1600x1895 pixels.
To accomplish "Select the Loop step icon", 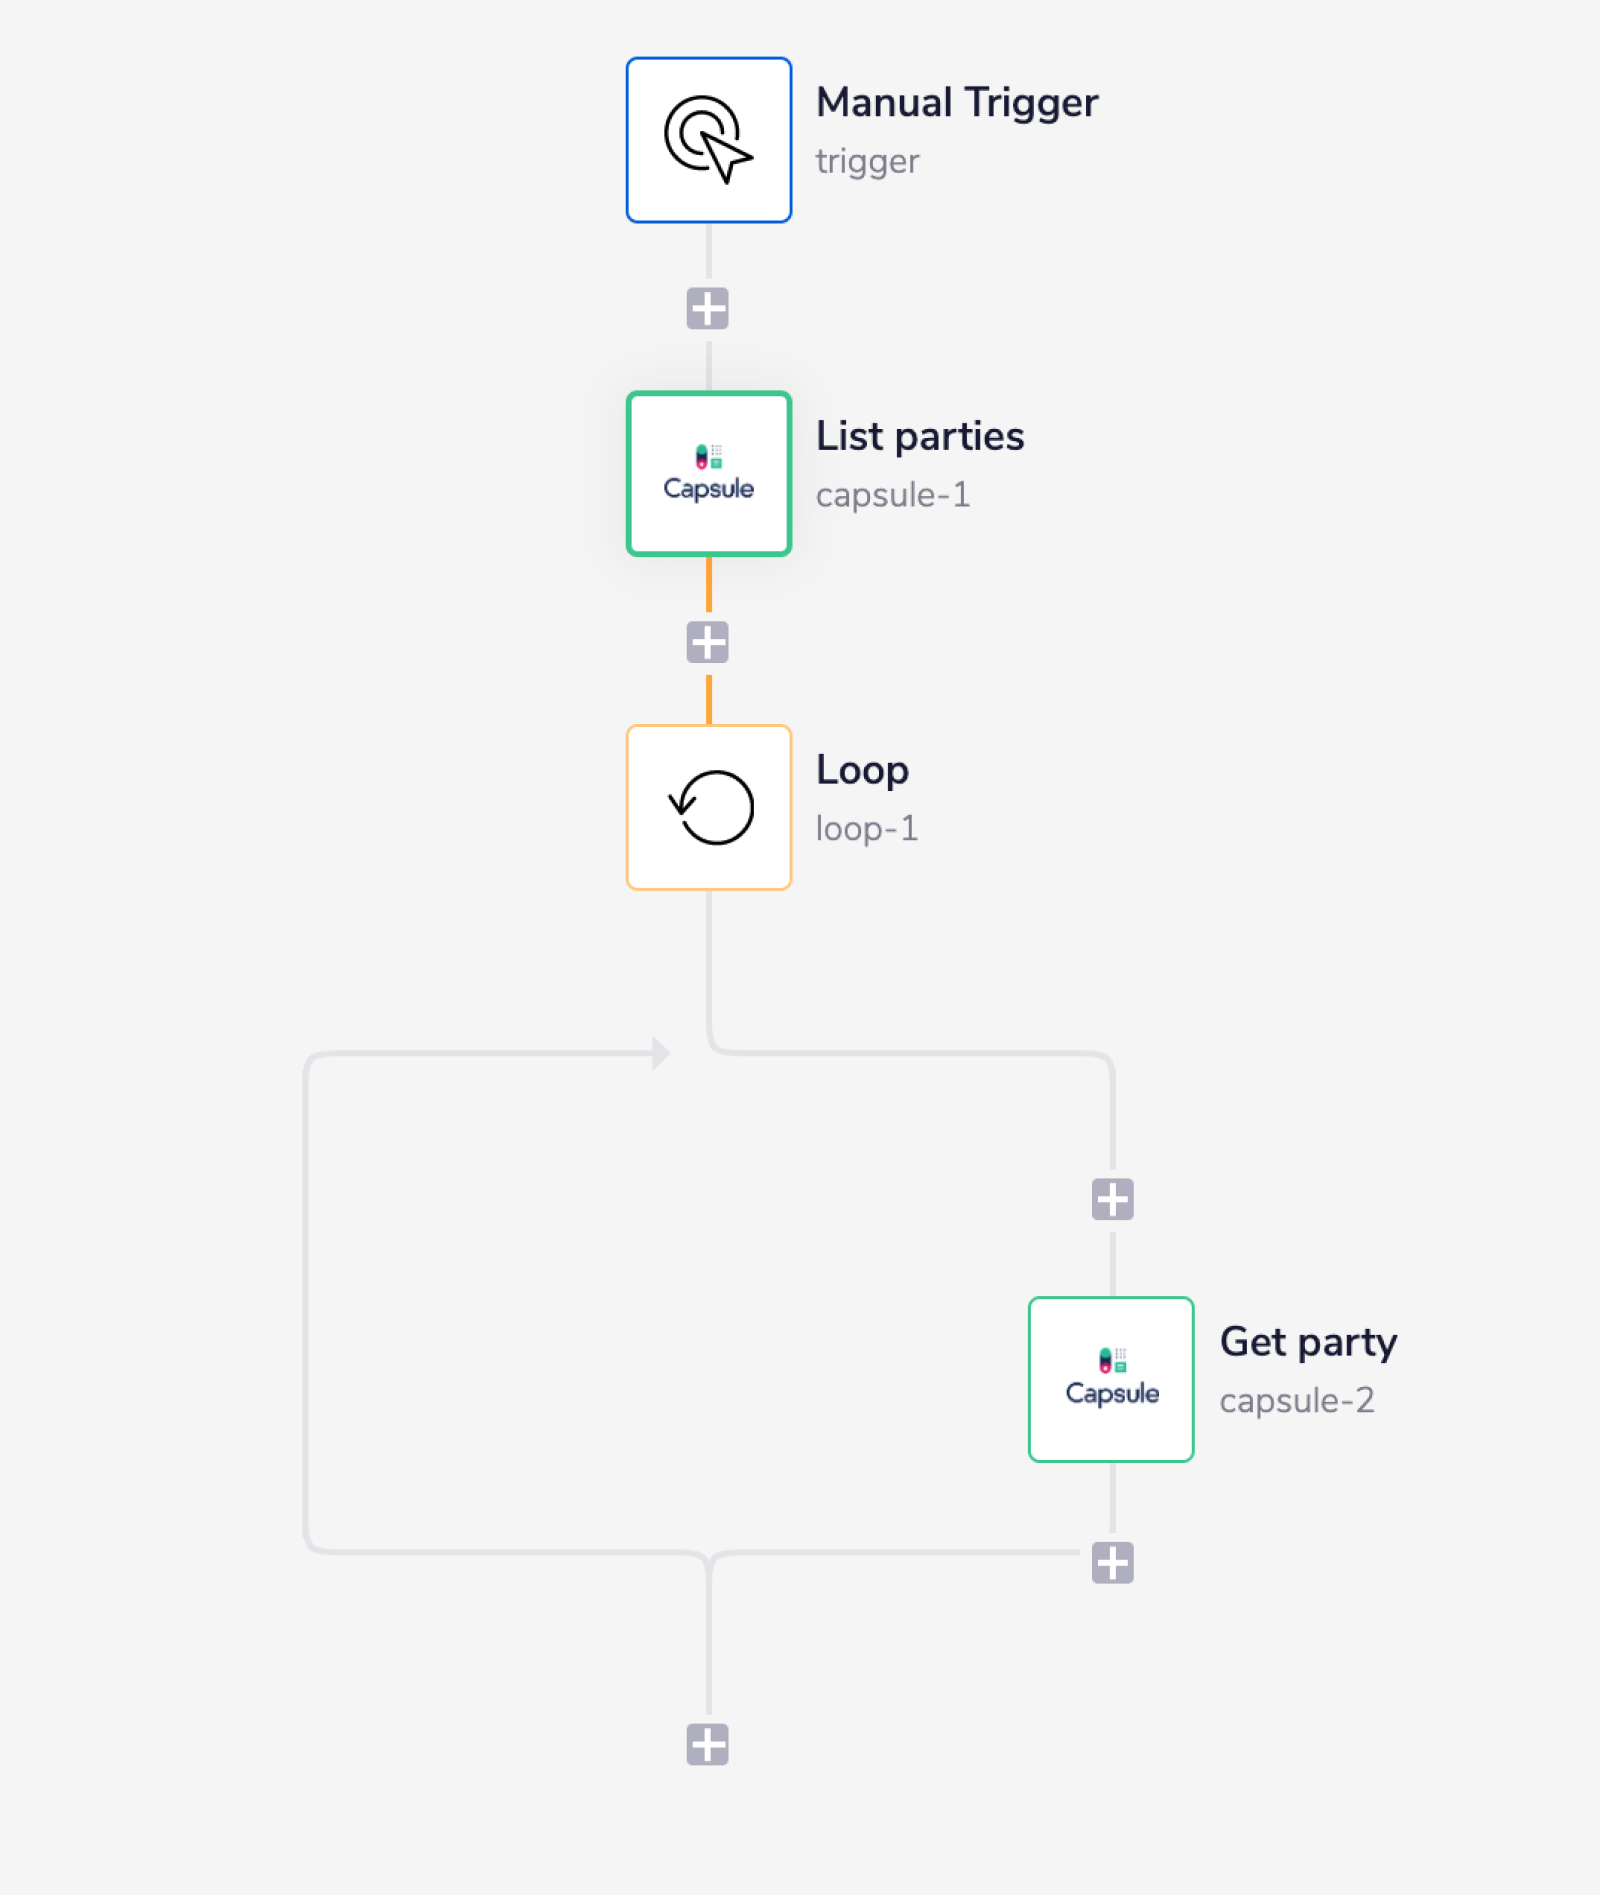I will pos(708,807).
